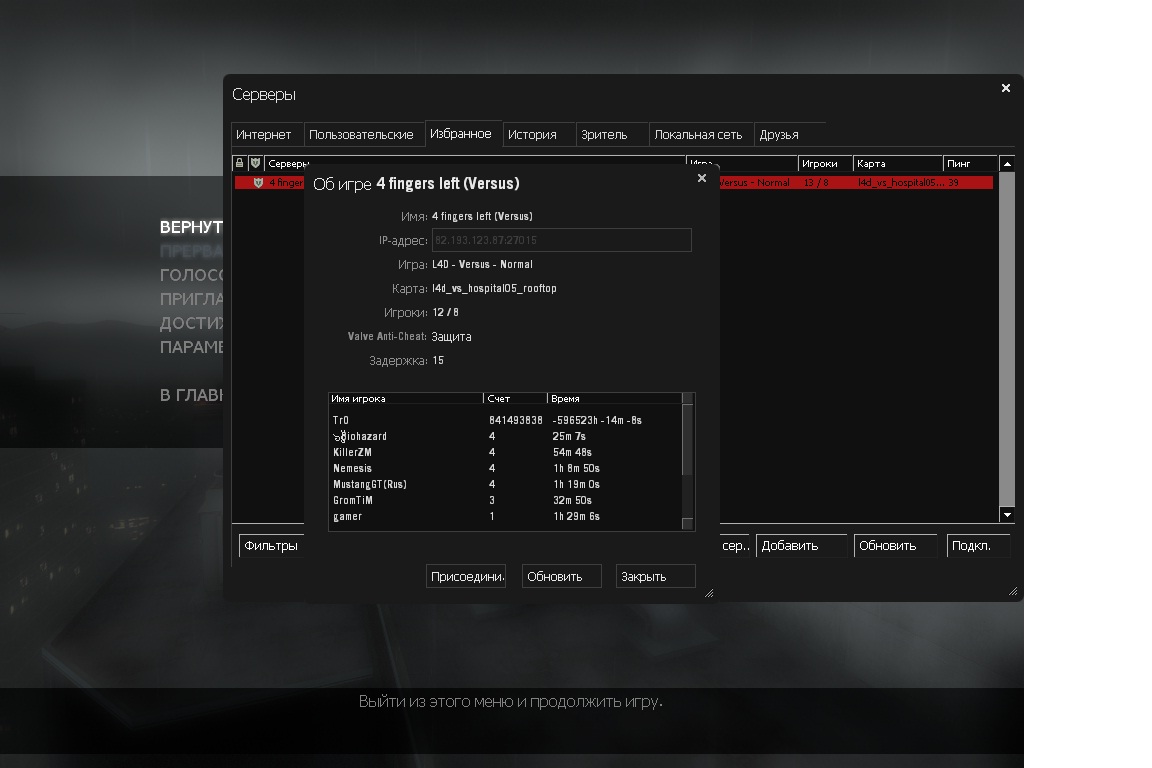Image resolution: width=1152 pixels, height=768 pixels.
Task: Open the Фильтры button in Servers window
Action: [271, 545]
